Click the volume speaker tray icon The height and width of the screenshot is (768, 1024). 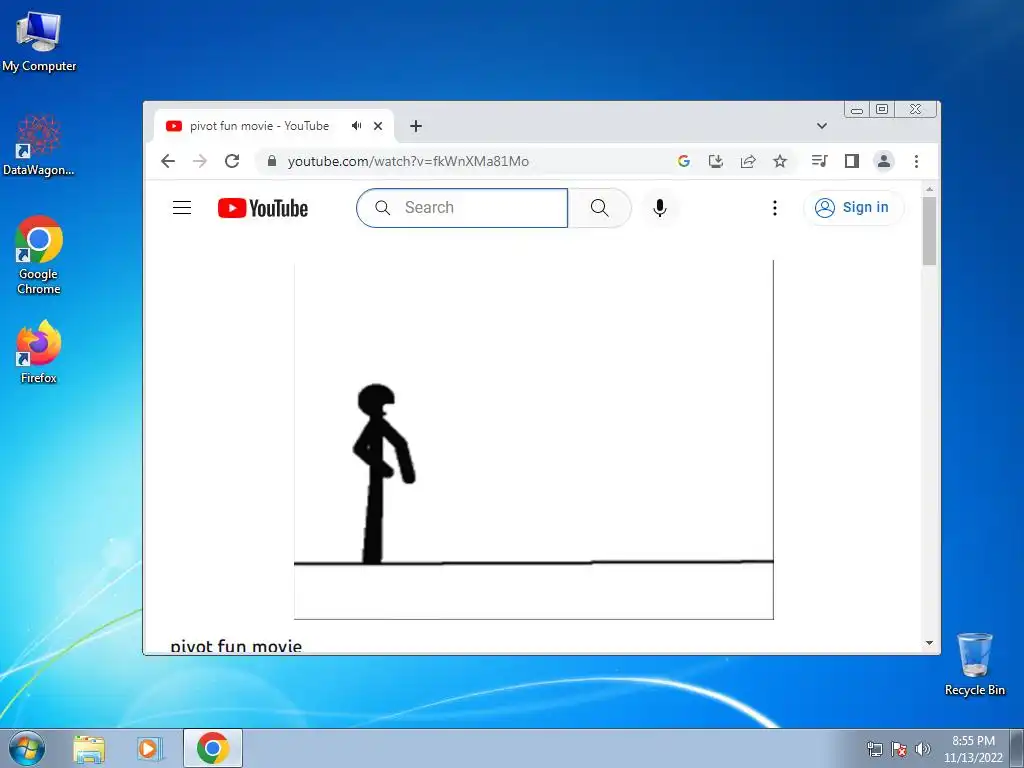[922, 749]
